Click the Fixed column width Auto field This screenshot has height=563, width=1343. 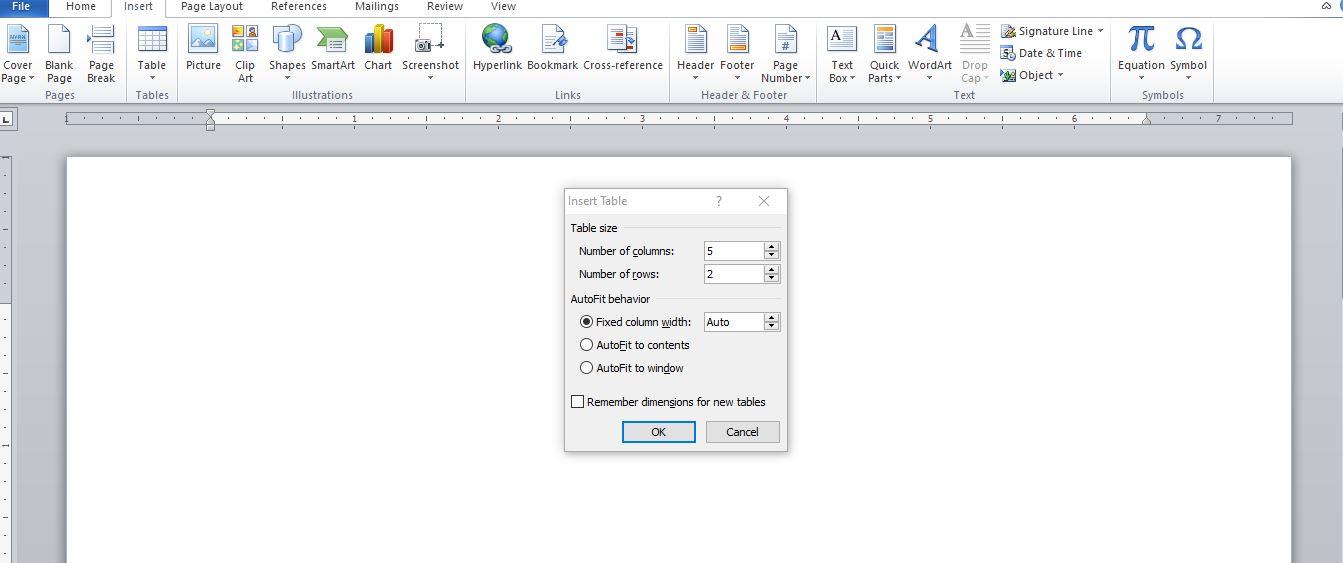(x=734, y=322)
